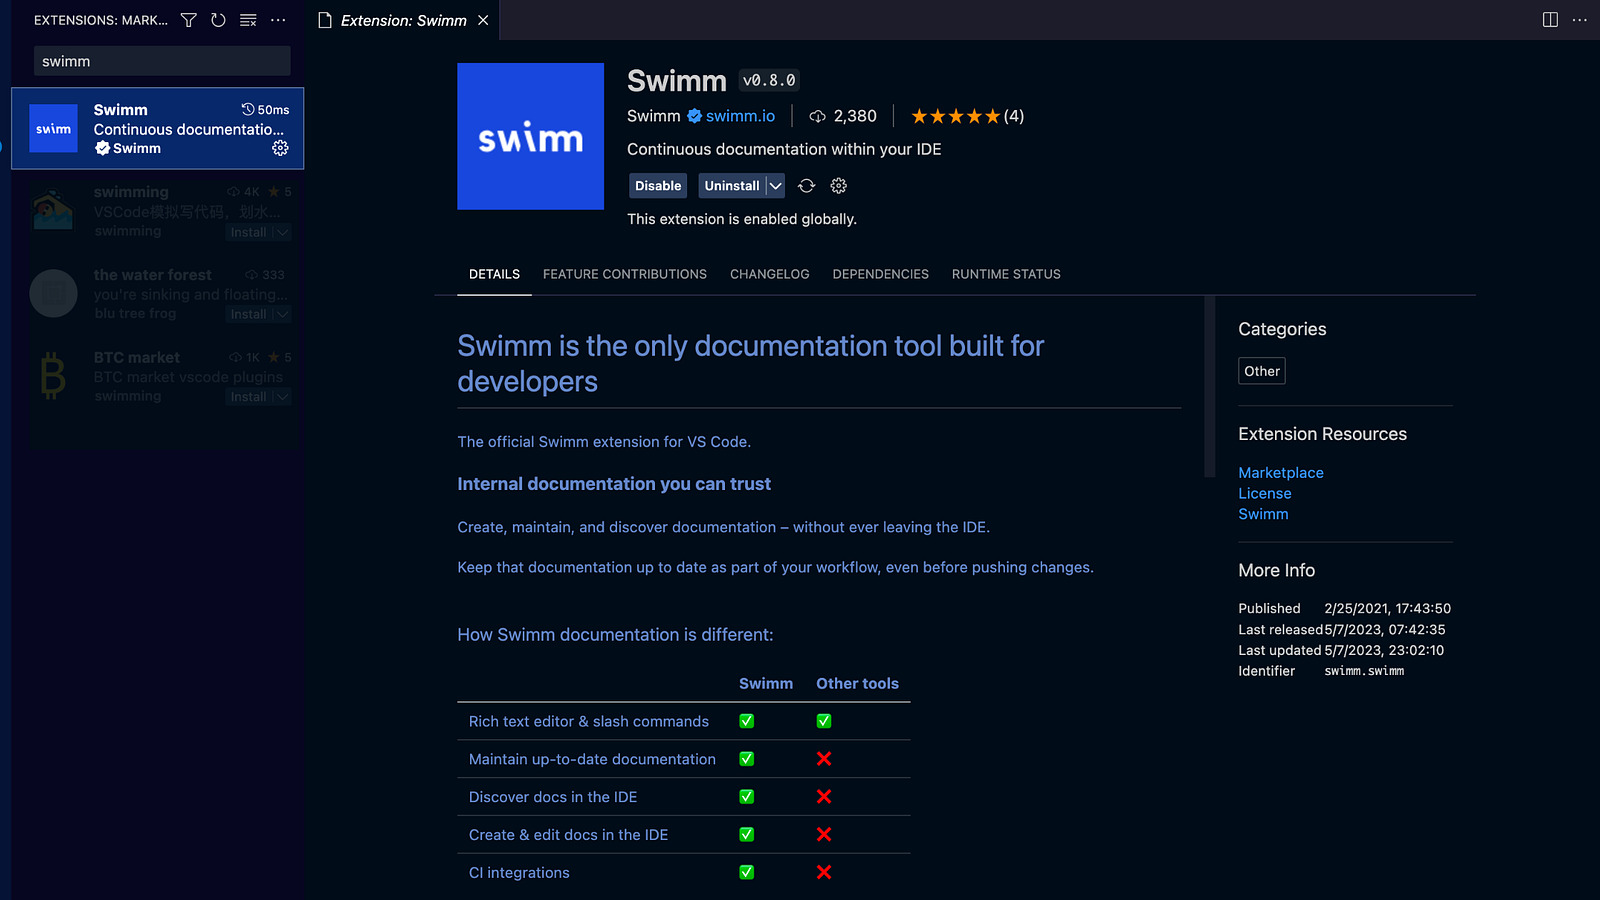1600x900 pixels.
Task: Click the large Swimm logo image
Action: pyautogui.click(x=530, y=137)
